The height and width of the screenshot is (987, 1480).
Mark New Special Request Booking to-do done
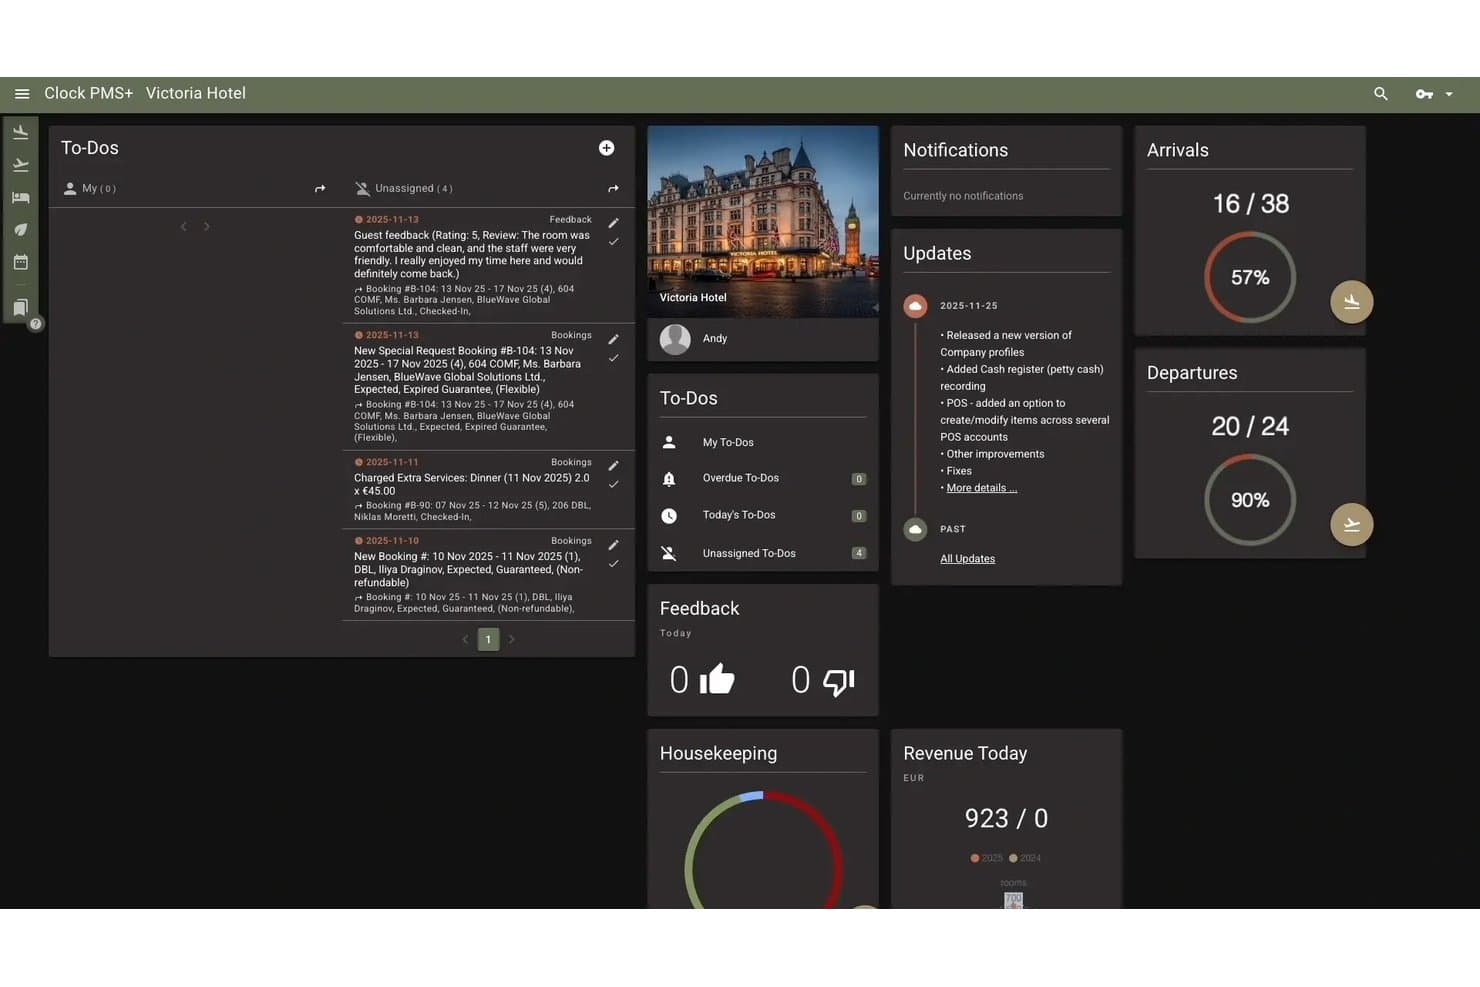tap(614, 358)
